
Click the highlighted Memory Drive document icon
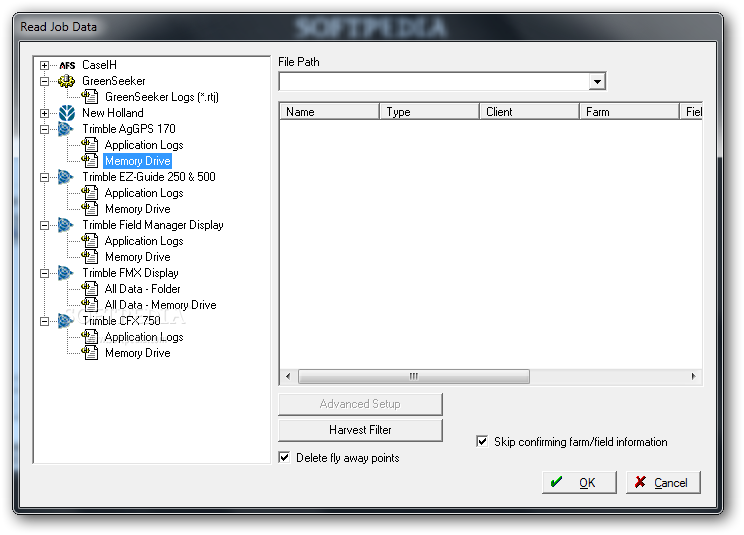pos(90,161)
